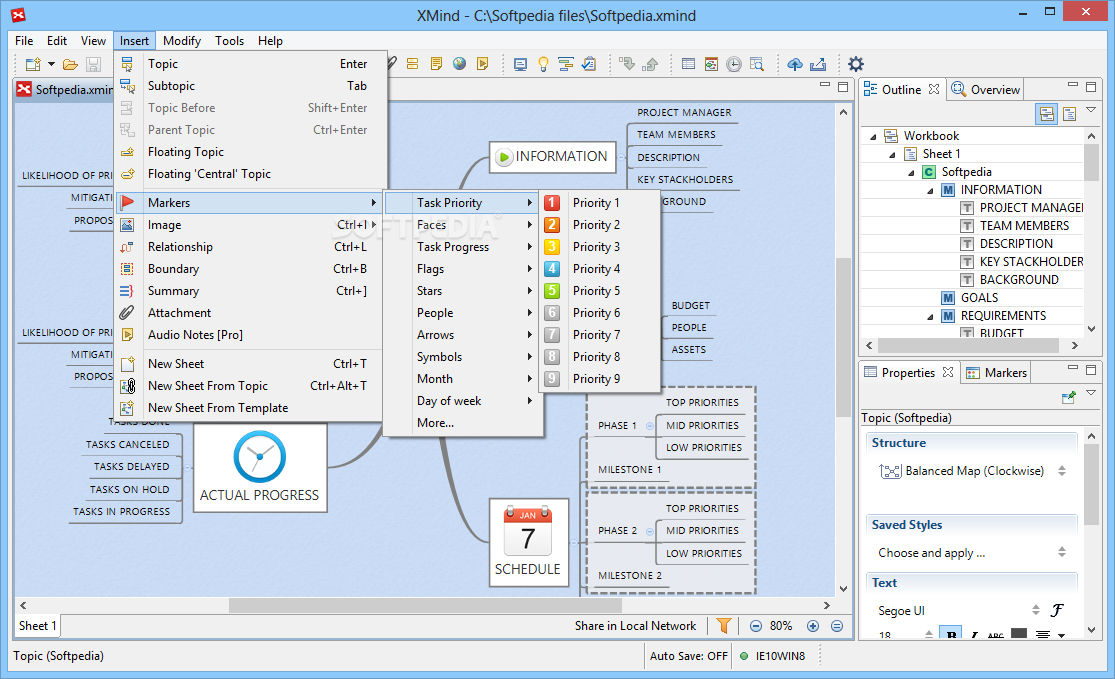Screen dimensions: 1115x679
Task: Collapse the REQUIREMENTS outline node
Action: [930, 316]
